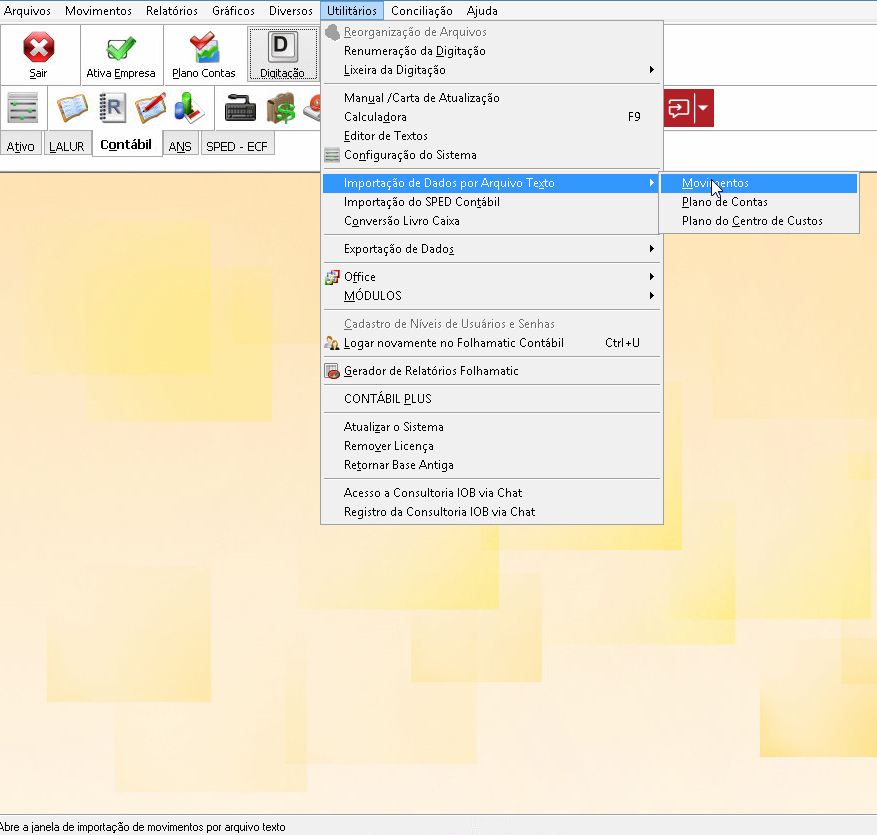Image resolution: width=877 pixels, height=835 pixels.
Task: Switch to the SPED - ECF tab
Action: click(x=237, y=146)
